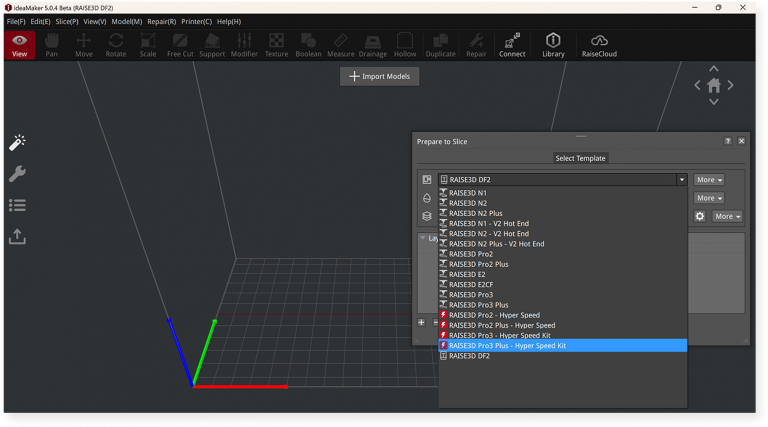Click the wrench settings sidebar icon

(17, 174)
